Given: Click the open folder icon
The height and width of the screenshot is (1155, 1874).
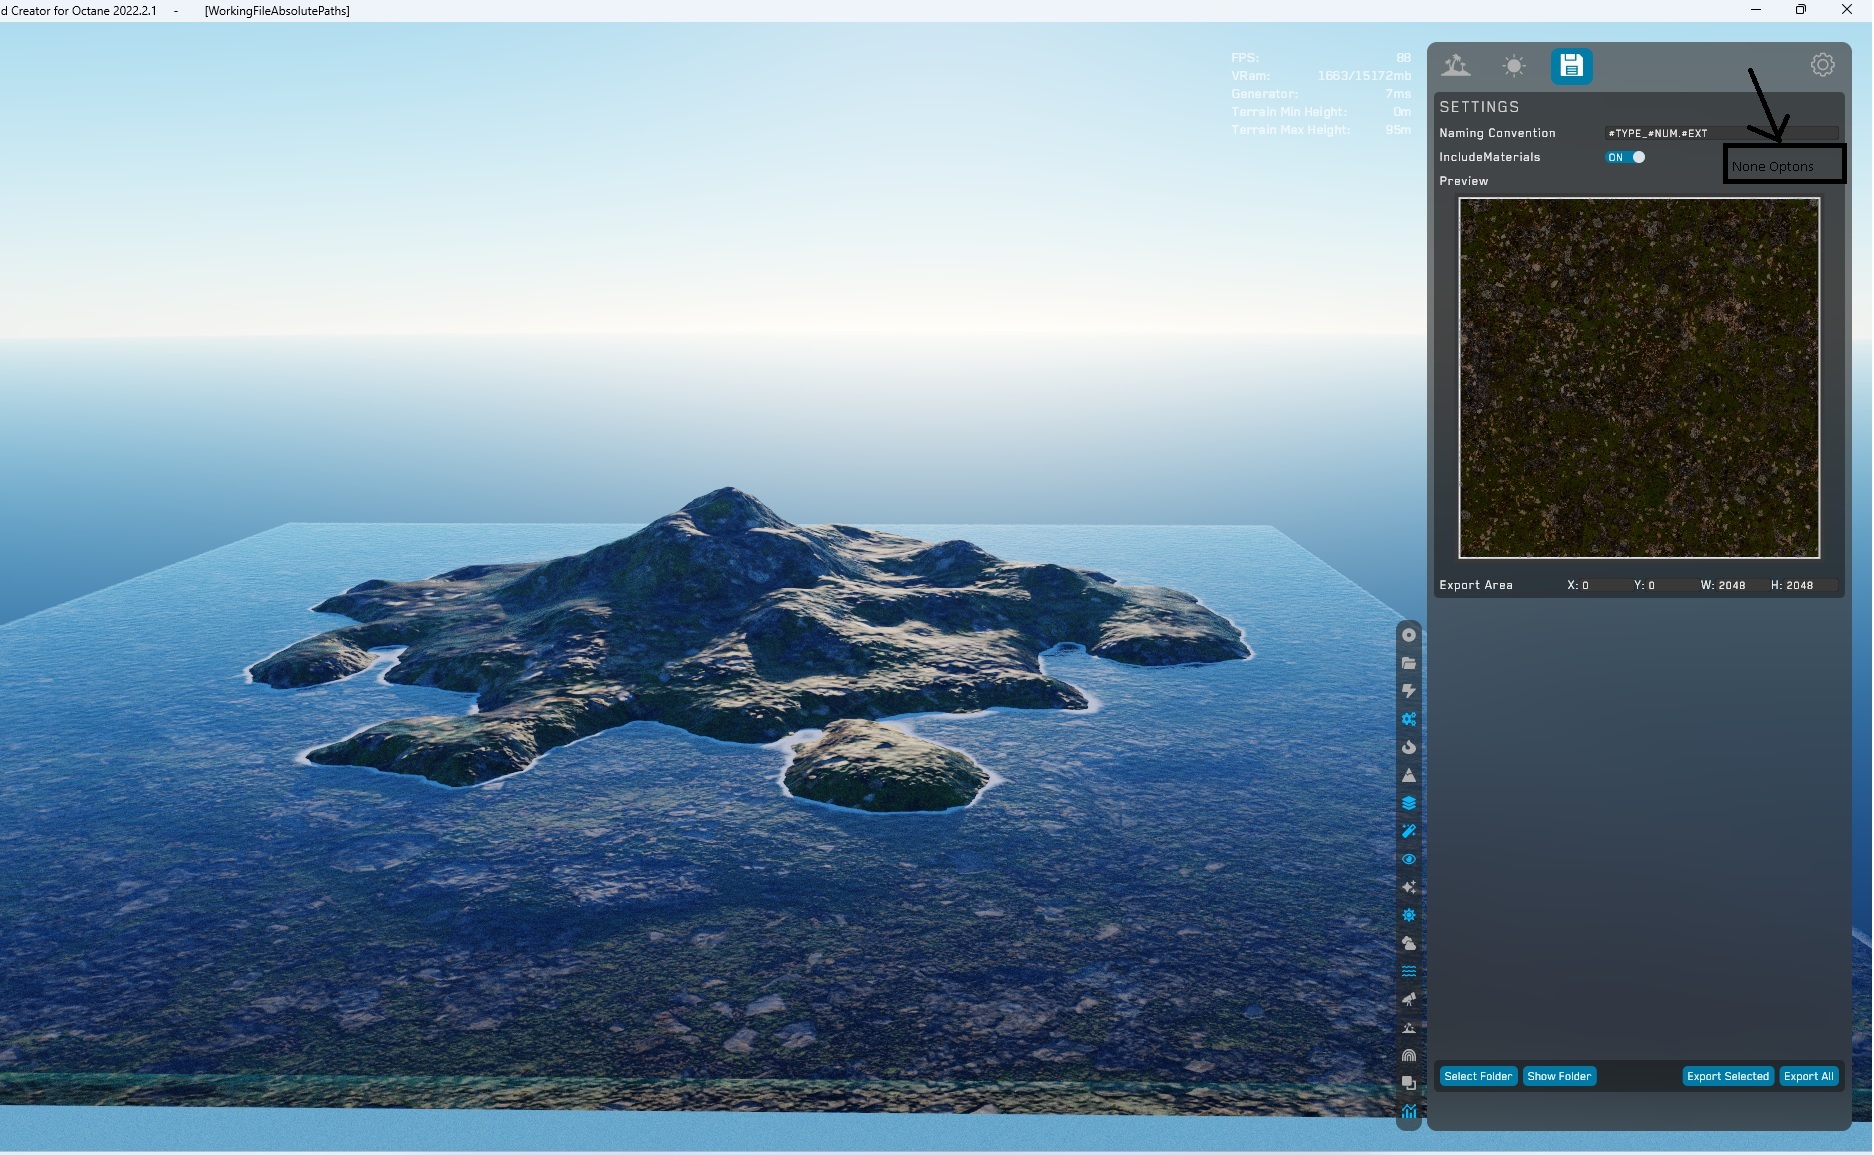Looking at the screenshot, I should (1409, 663).
